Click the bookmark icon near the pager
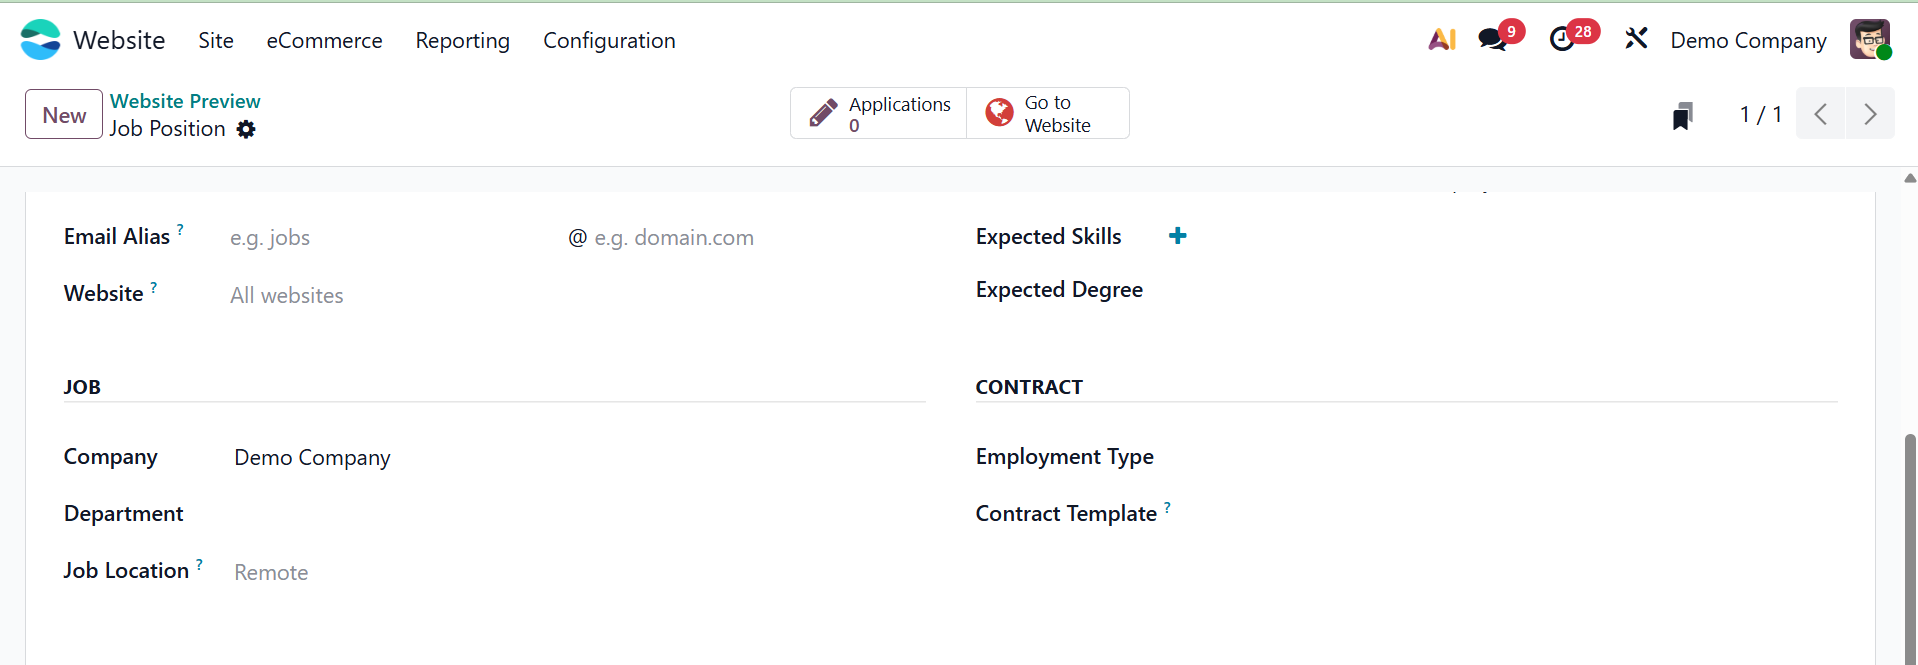The height and width of the screenshot is (665, 1918). coord(1683,116)
